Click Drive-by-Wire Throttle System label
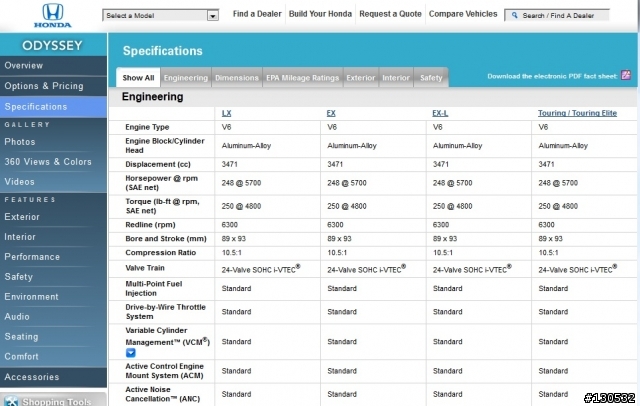 165,312
